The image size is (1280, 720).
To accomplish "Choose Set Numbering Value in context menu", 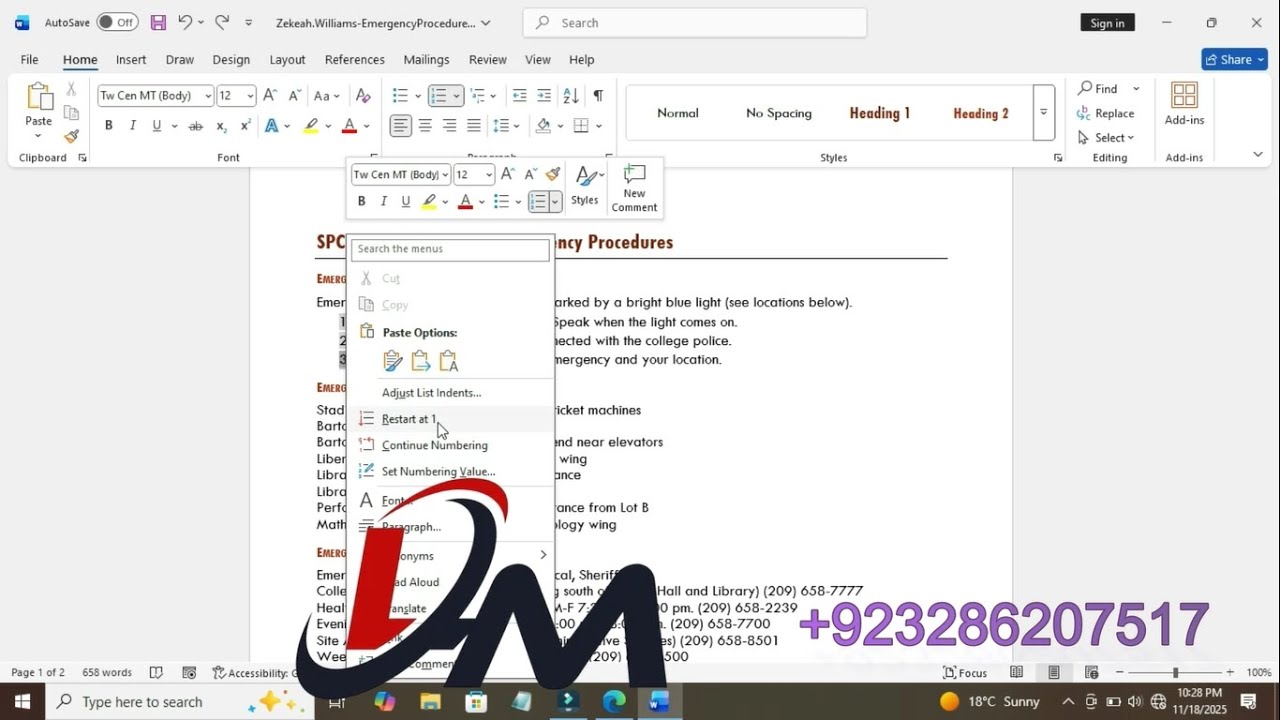I will [x=450, y=471].
